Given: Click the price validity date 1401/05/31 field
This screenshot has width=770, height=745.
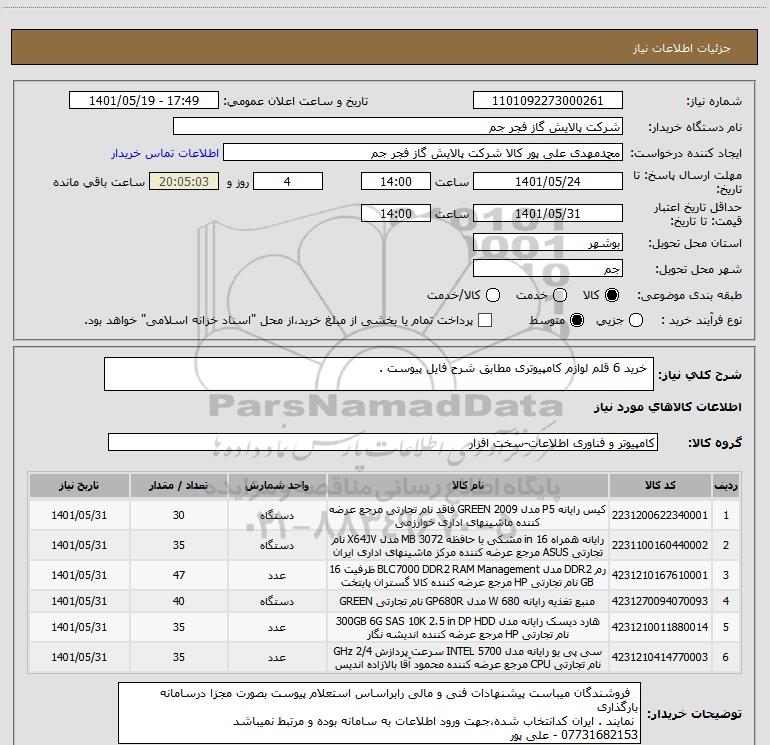Looking at the screenshot, I should [x=548, y=213].
